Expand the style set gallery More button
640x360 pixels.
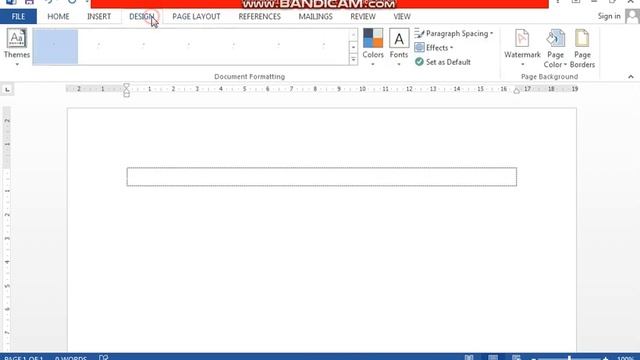pyautogui.click(x=353, y=60)
